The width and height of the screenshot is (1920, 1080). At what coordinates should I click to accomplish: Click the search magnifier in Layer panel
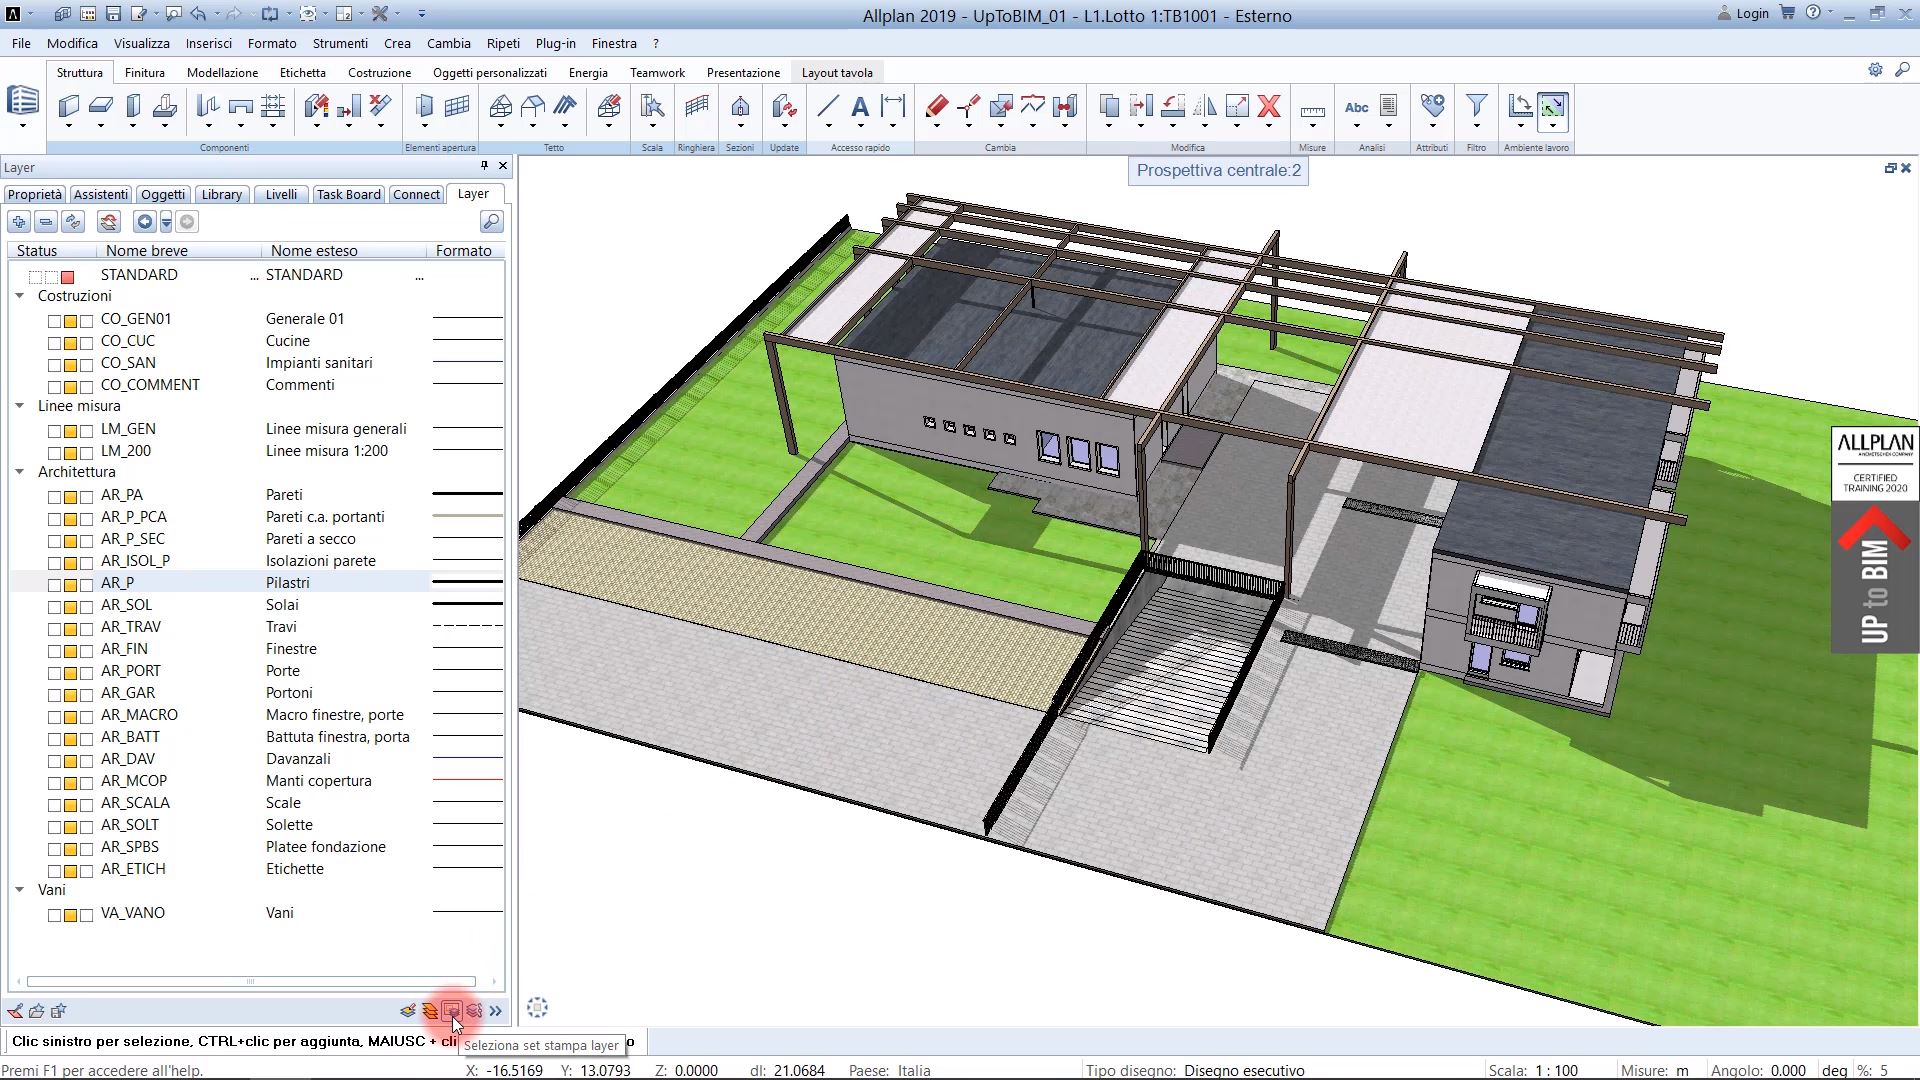click(x=491, y=222)
